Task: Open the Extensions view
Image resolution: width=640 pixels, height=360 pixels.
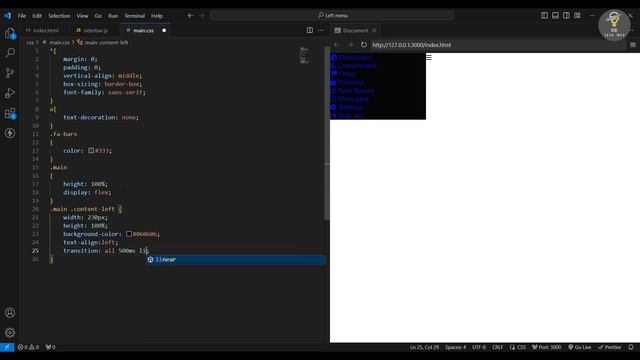Action: pyautogui.click(x=10, y=113)
